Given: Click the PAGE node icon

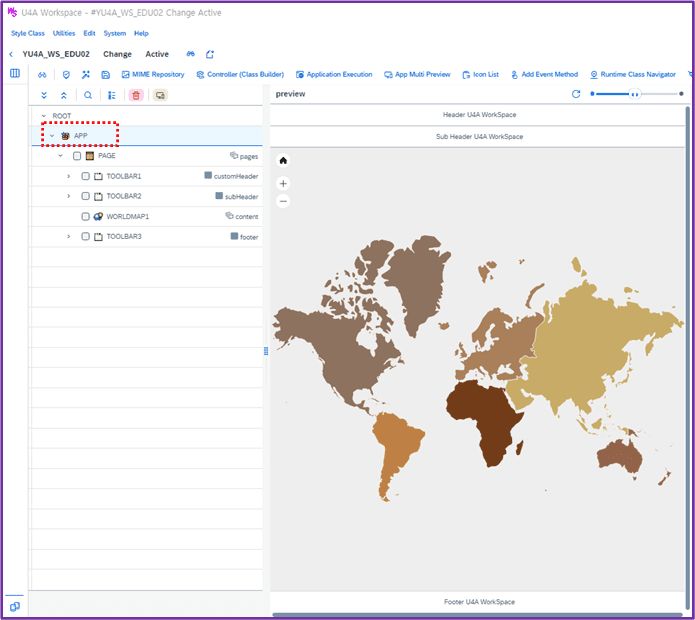Looking at the screenshot, I should [x=90, y=156].
